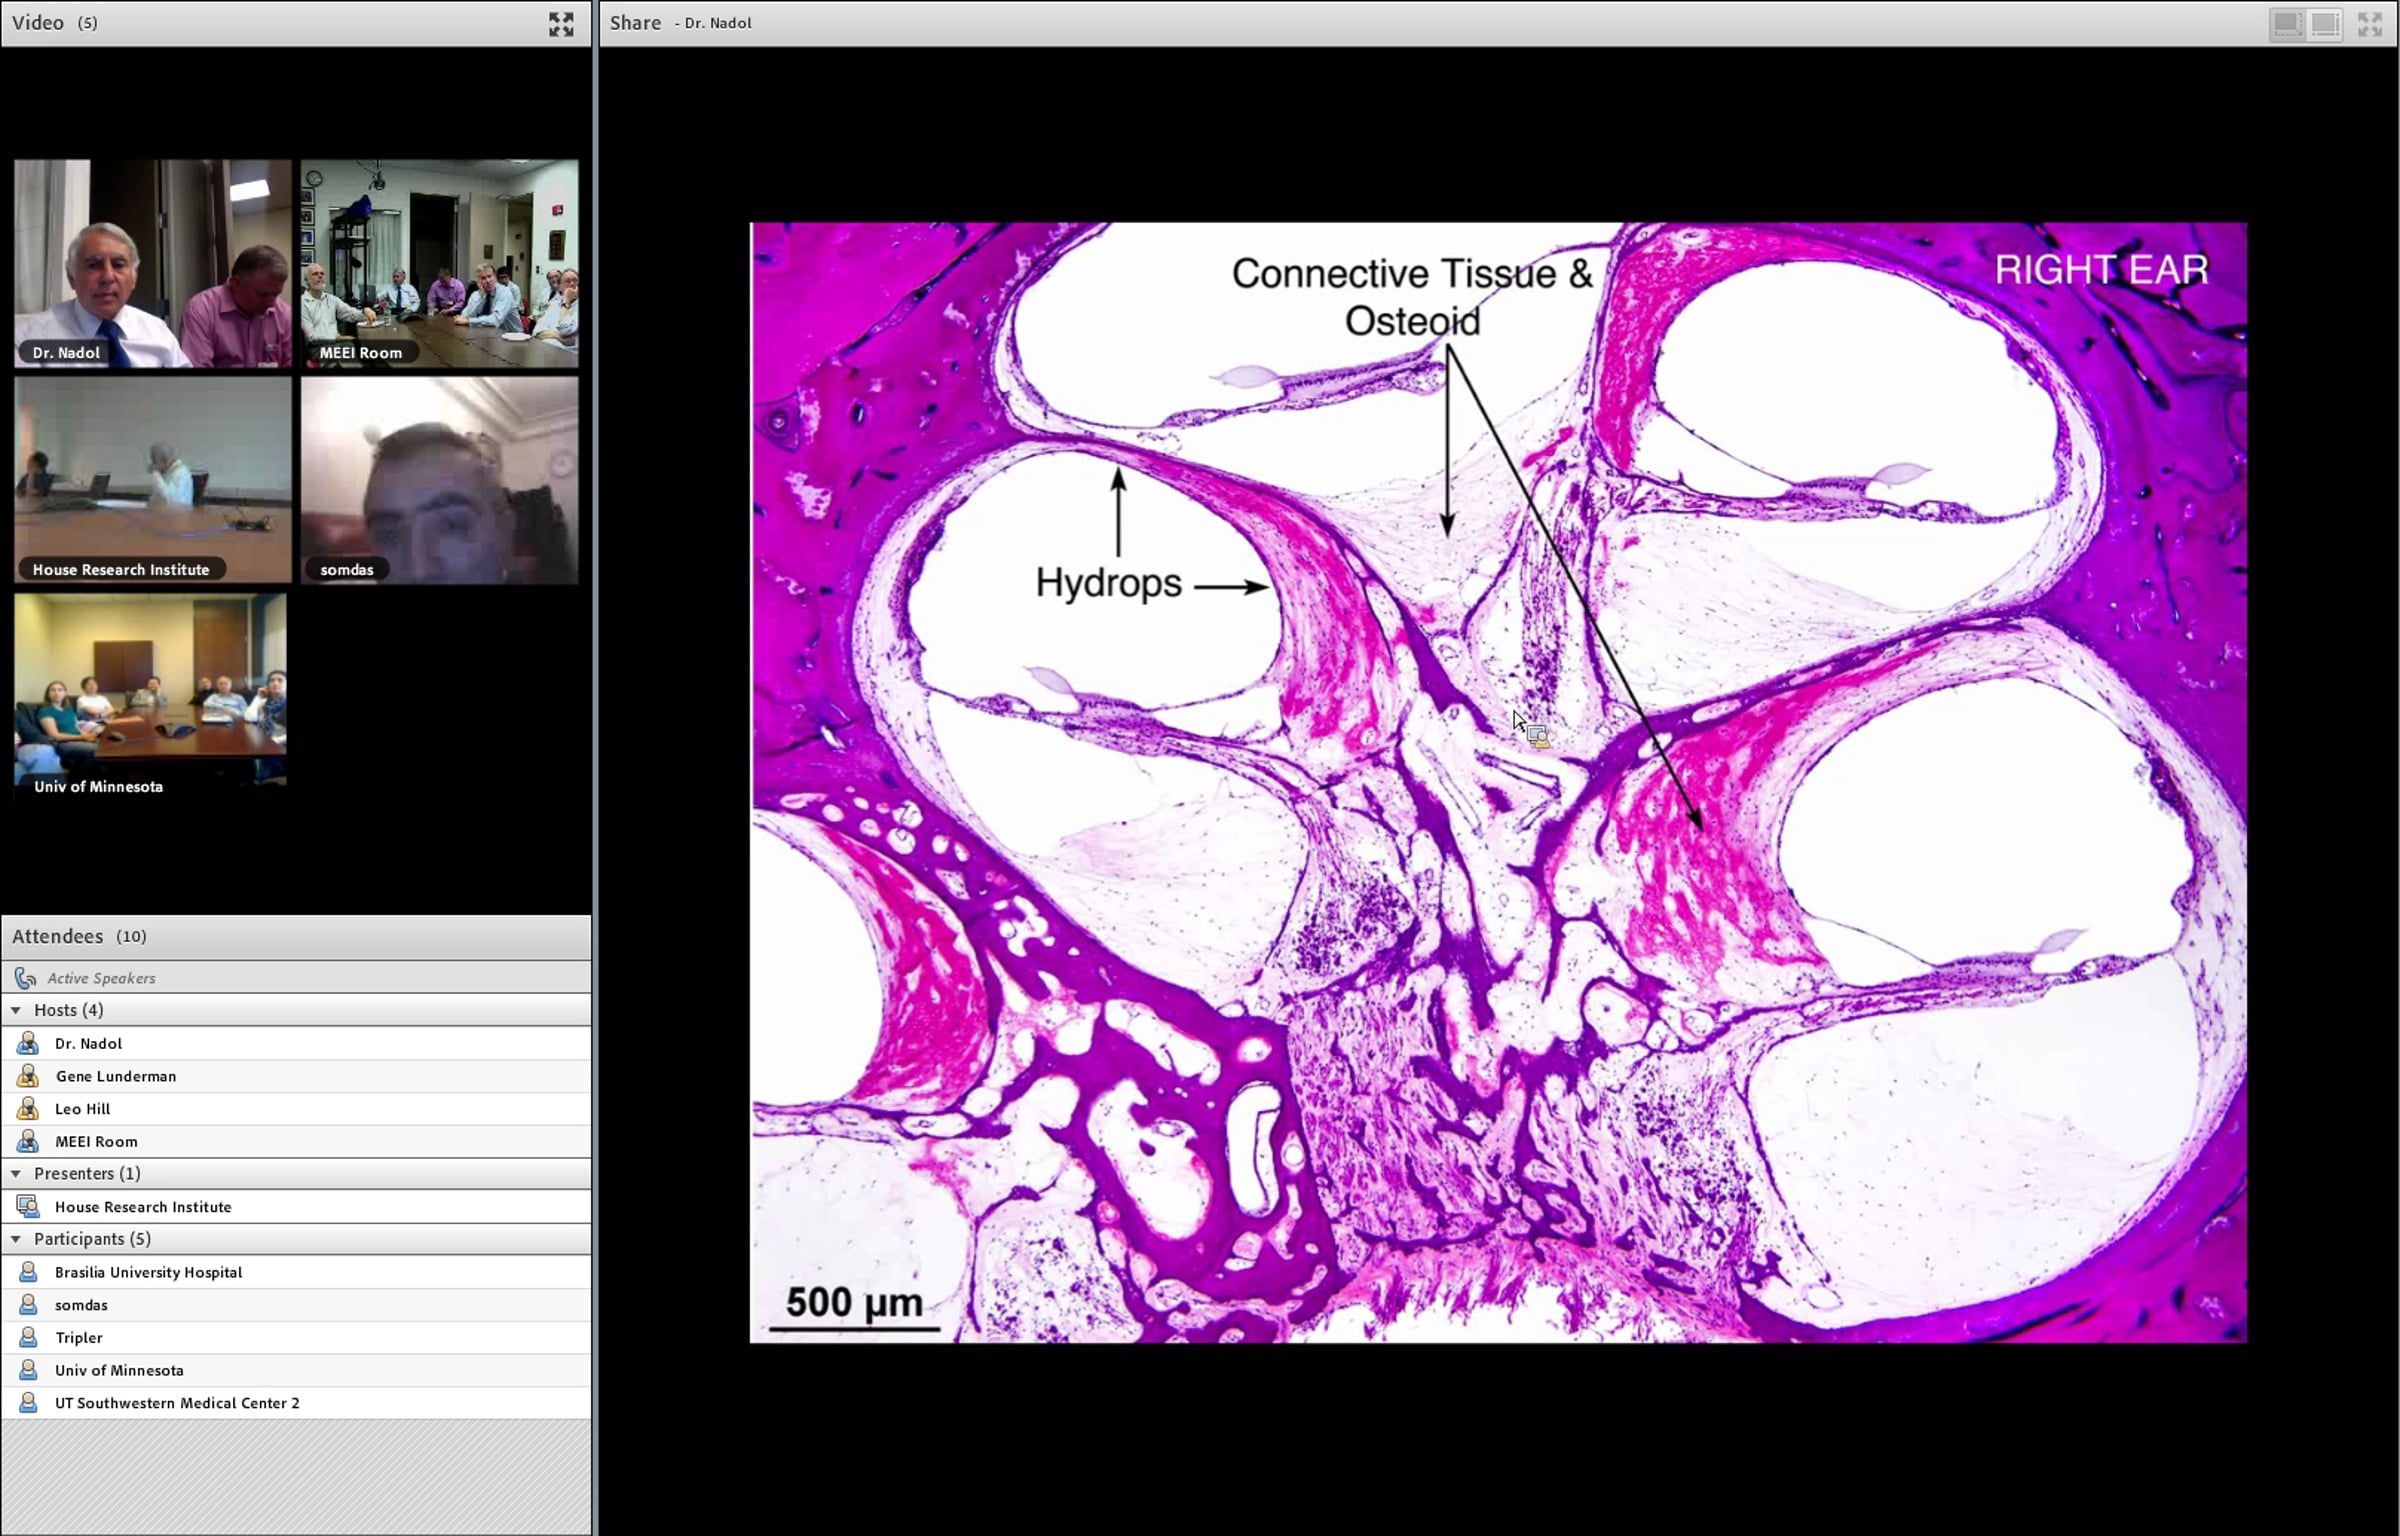Click the Dr. Nadol video feed
The image size is (2400, 1536).
click(x=152, y=263)
